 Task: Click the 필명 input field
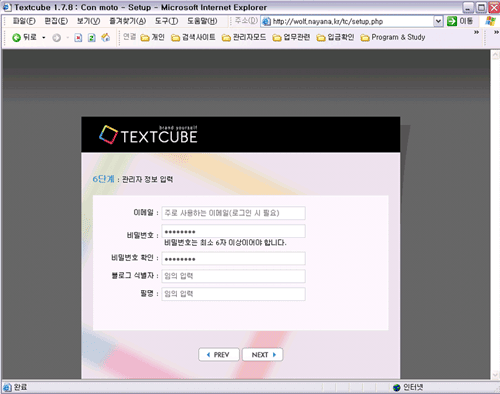233,294
